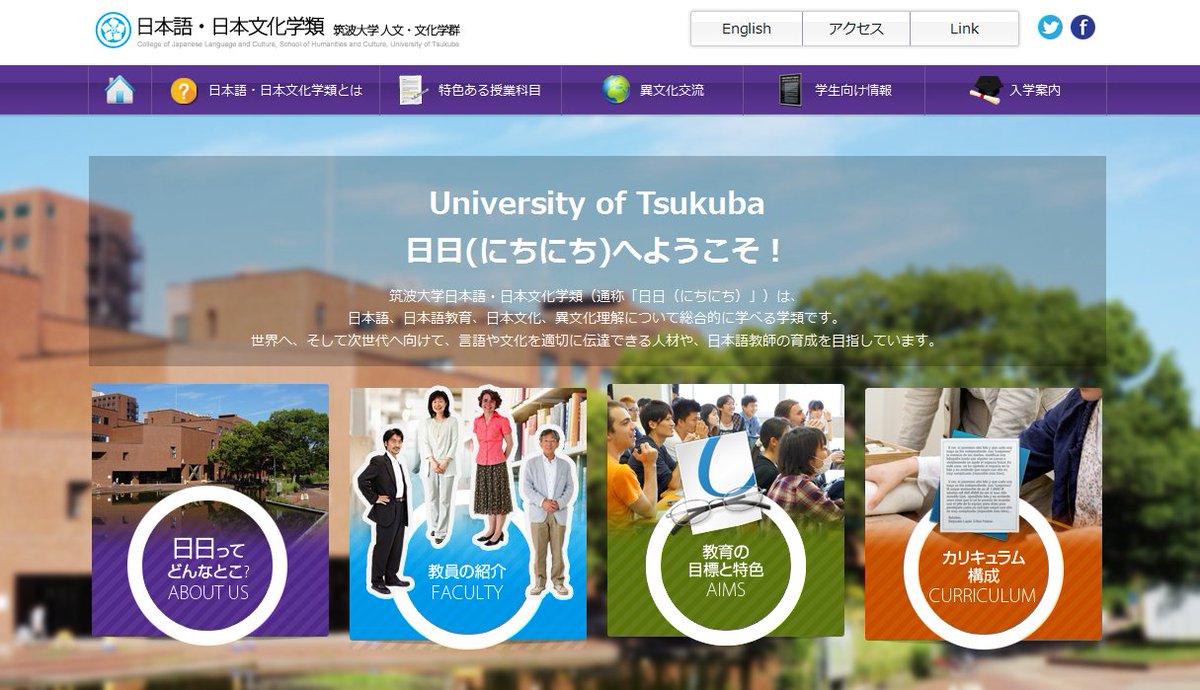The height and width of the screenshot is (690, 1200).
Task: Click the home icon in navigation bar
Action: 119,90
